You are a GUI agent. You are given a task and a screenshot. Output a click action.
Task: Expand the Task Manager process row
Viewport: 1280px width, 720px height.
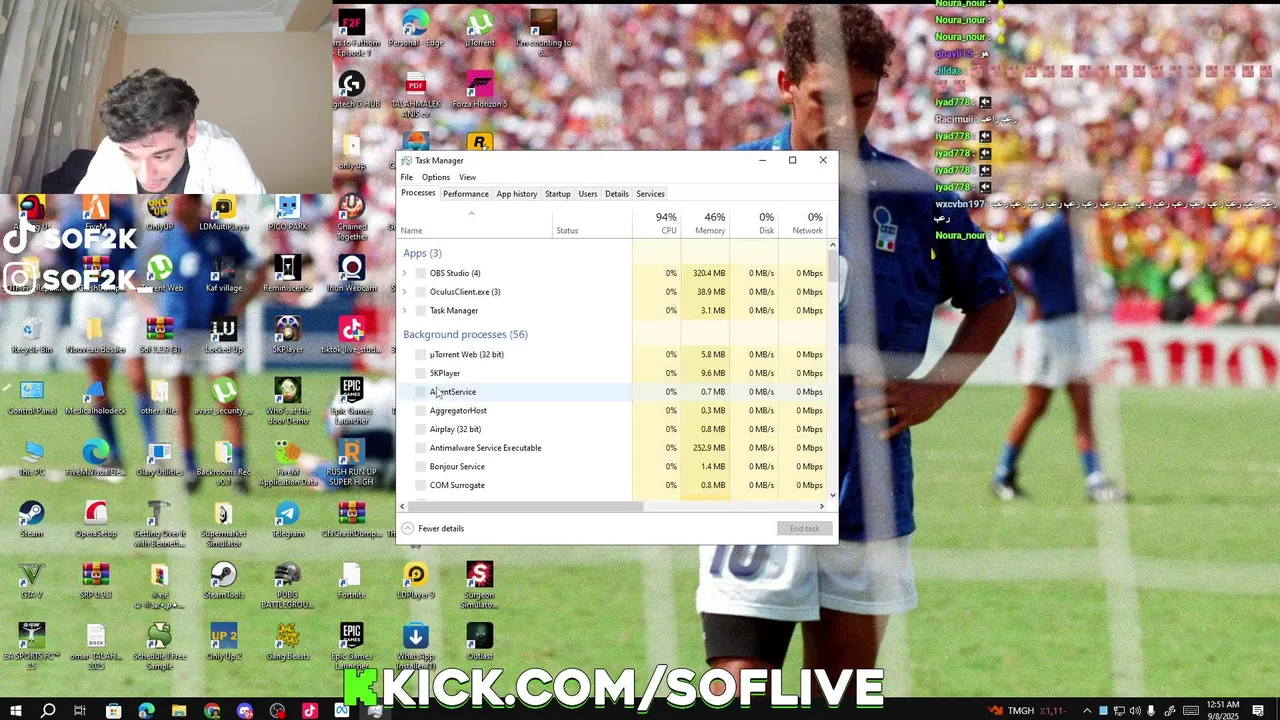pos(404,310)
